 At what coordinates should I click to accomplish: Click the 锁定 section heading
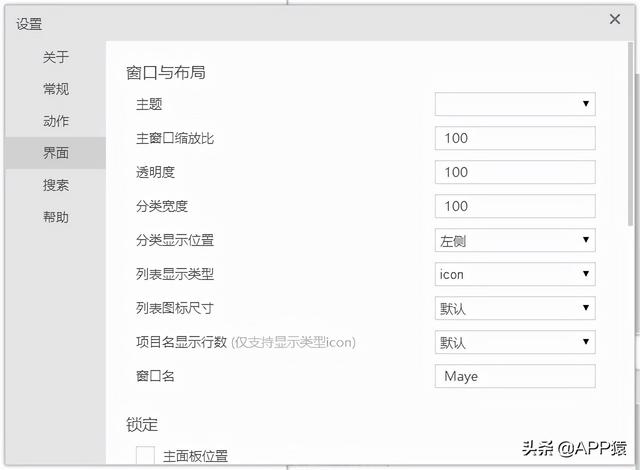click(x=142, y=425)
